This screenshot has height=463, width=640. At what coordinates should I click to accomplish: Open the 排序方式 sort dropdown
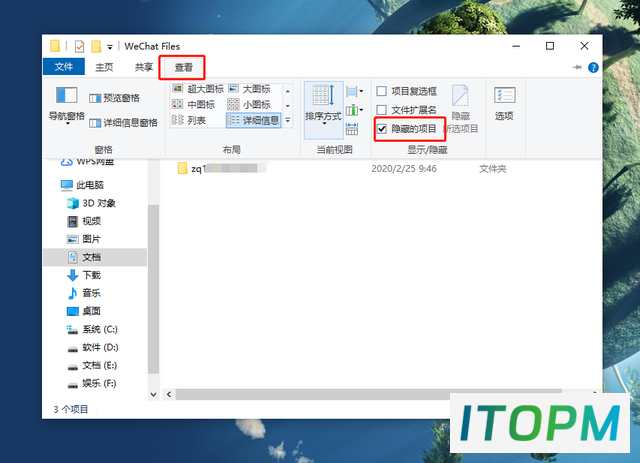323,109
